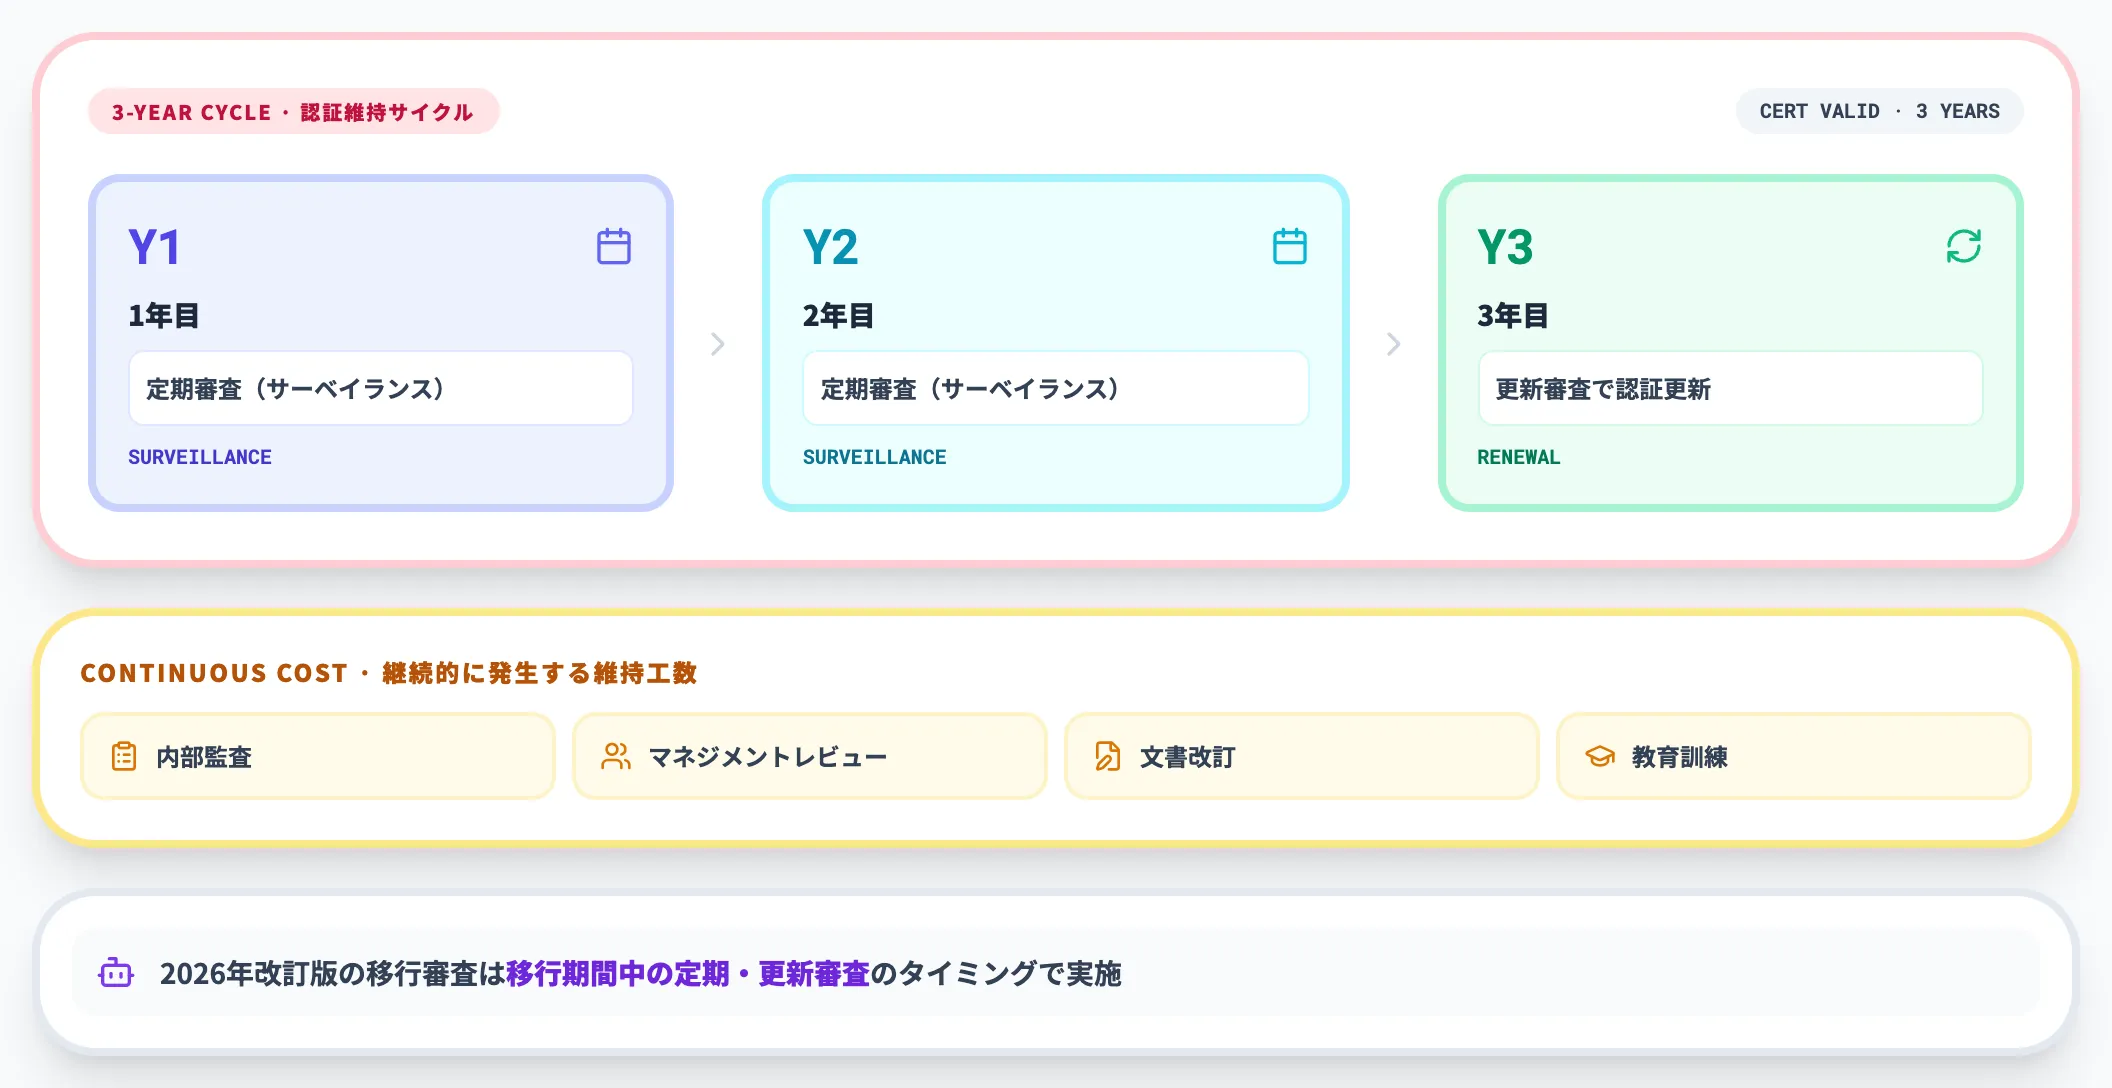2112x1088 pixels.
Task: Select the CERT VALID · 3 YEARS badge
Action: tap(1880, 111)
